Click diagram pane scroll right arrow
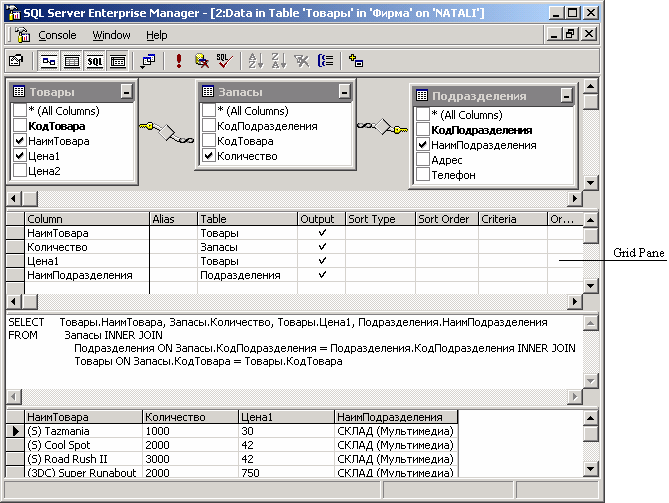The width and height of the screenshot is (669, 503). 575,198
